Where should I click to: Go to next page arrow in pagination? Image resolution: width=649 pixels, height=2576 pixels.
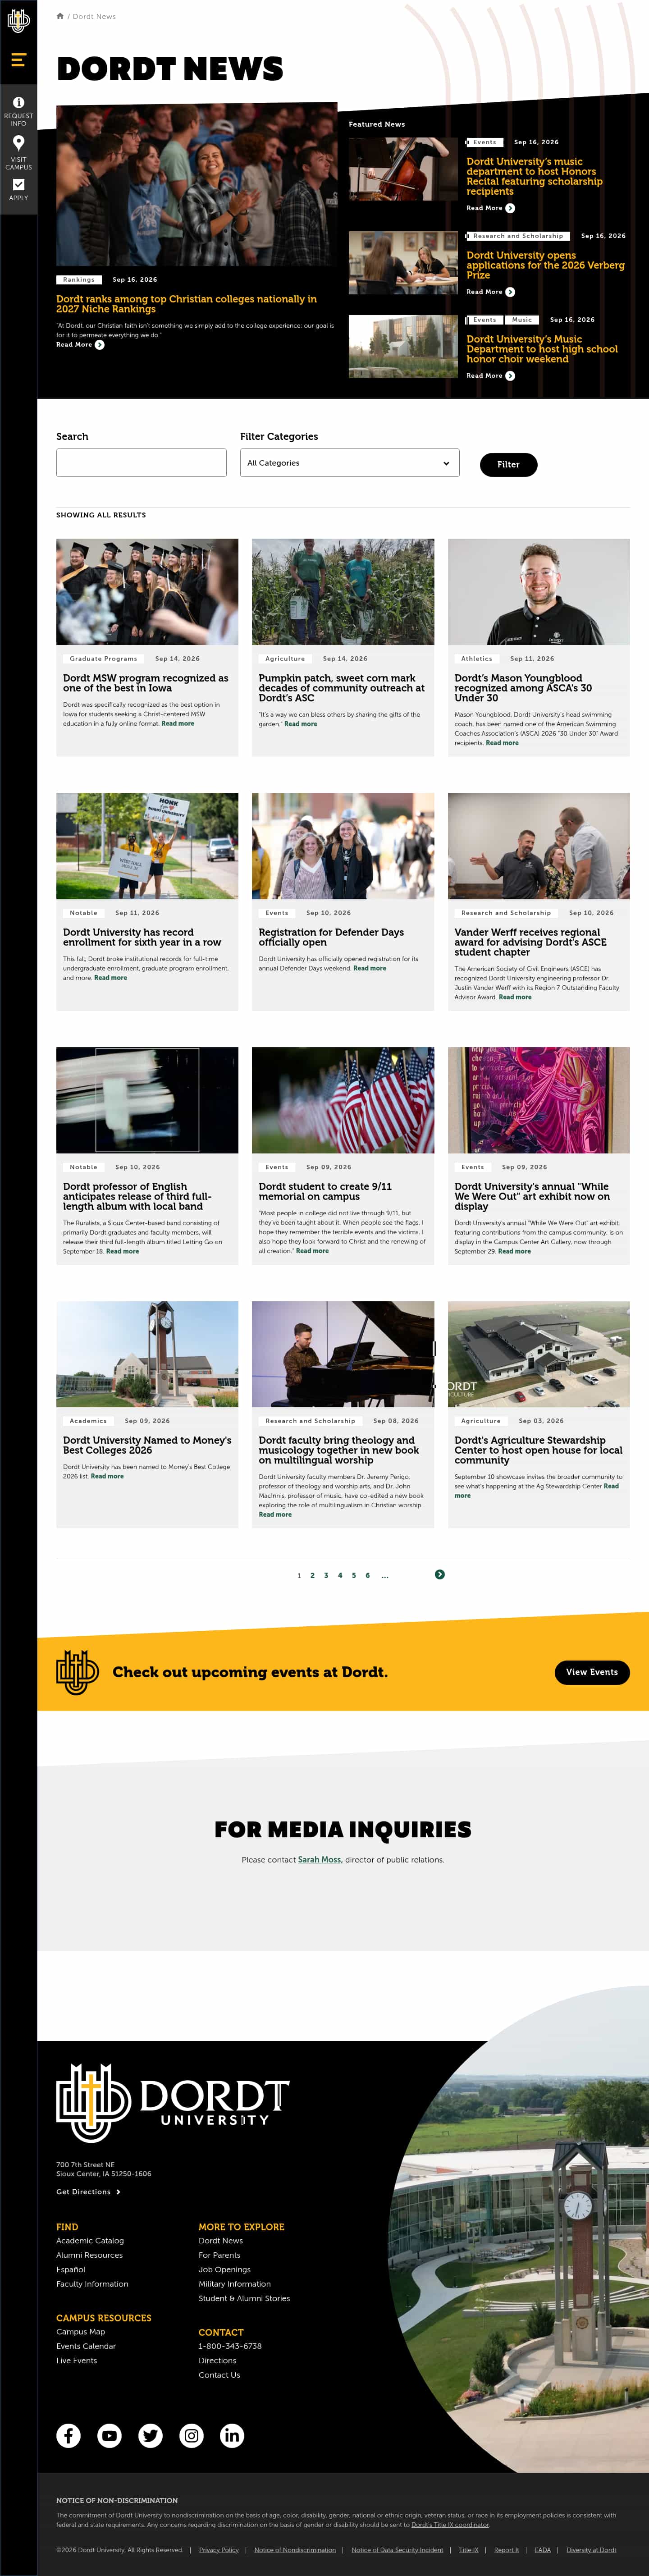pos(440,1574)
